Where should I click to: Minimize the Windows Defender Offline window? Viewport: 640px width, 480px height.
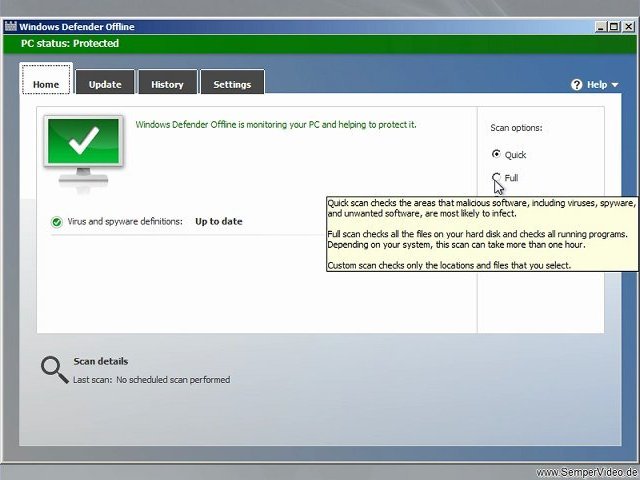600,27
